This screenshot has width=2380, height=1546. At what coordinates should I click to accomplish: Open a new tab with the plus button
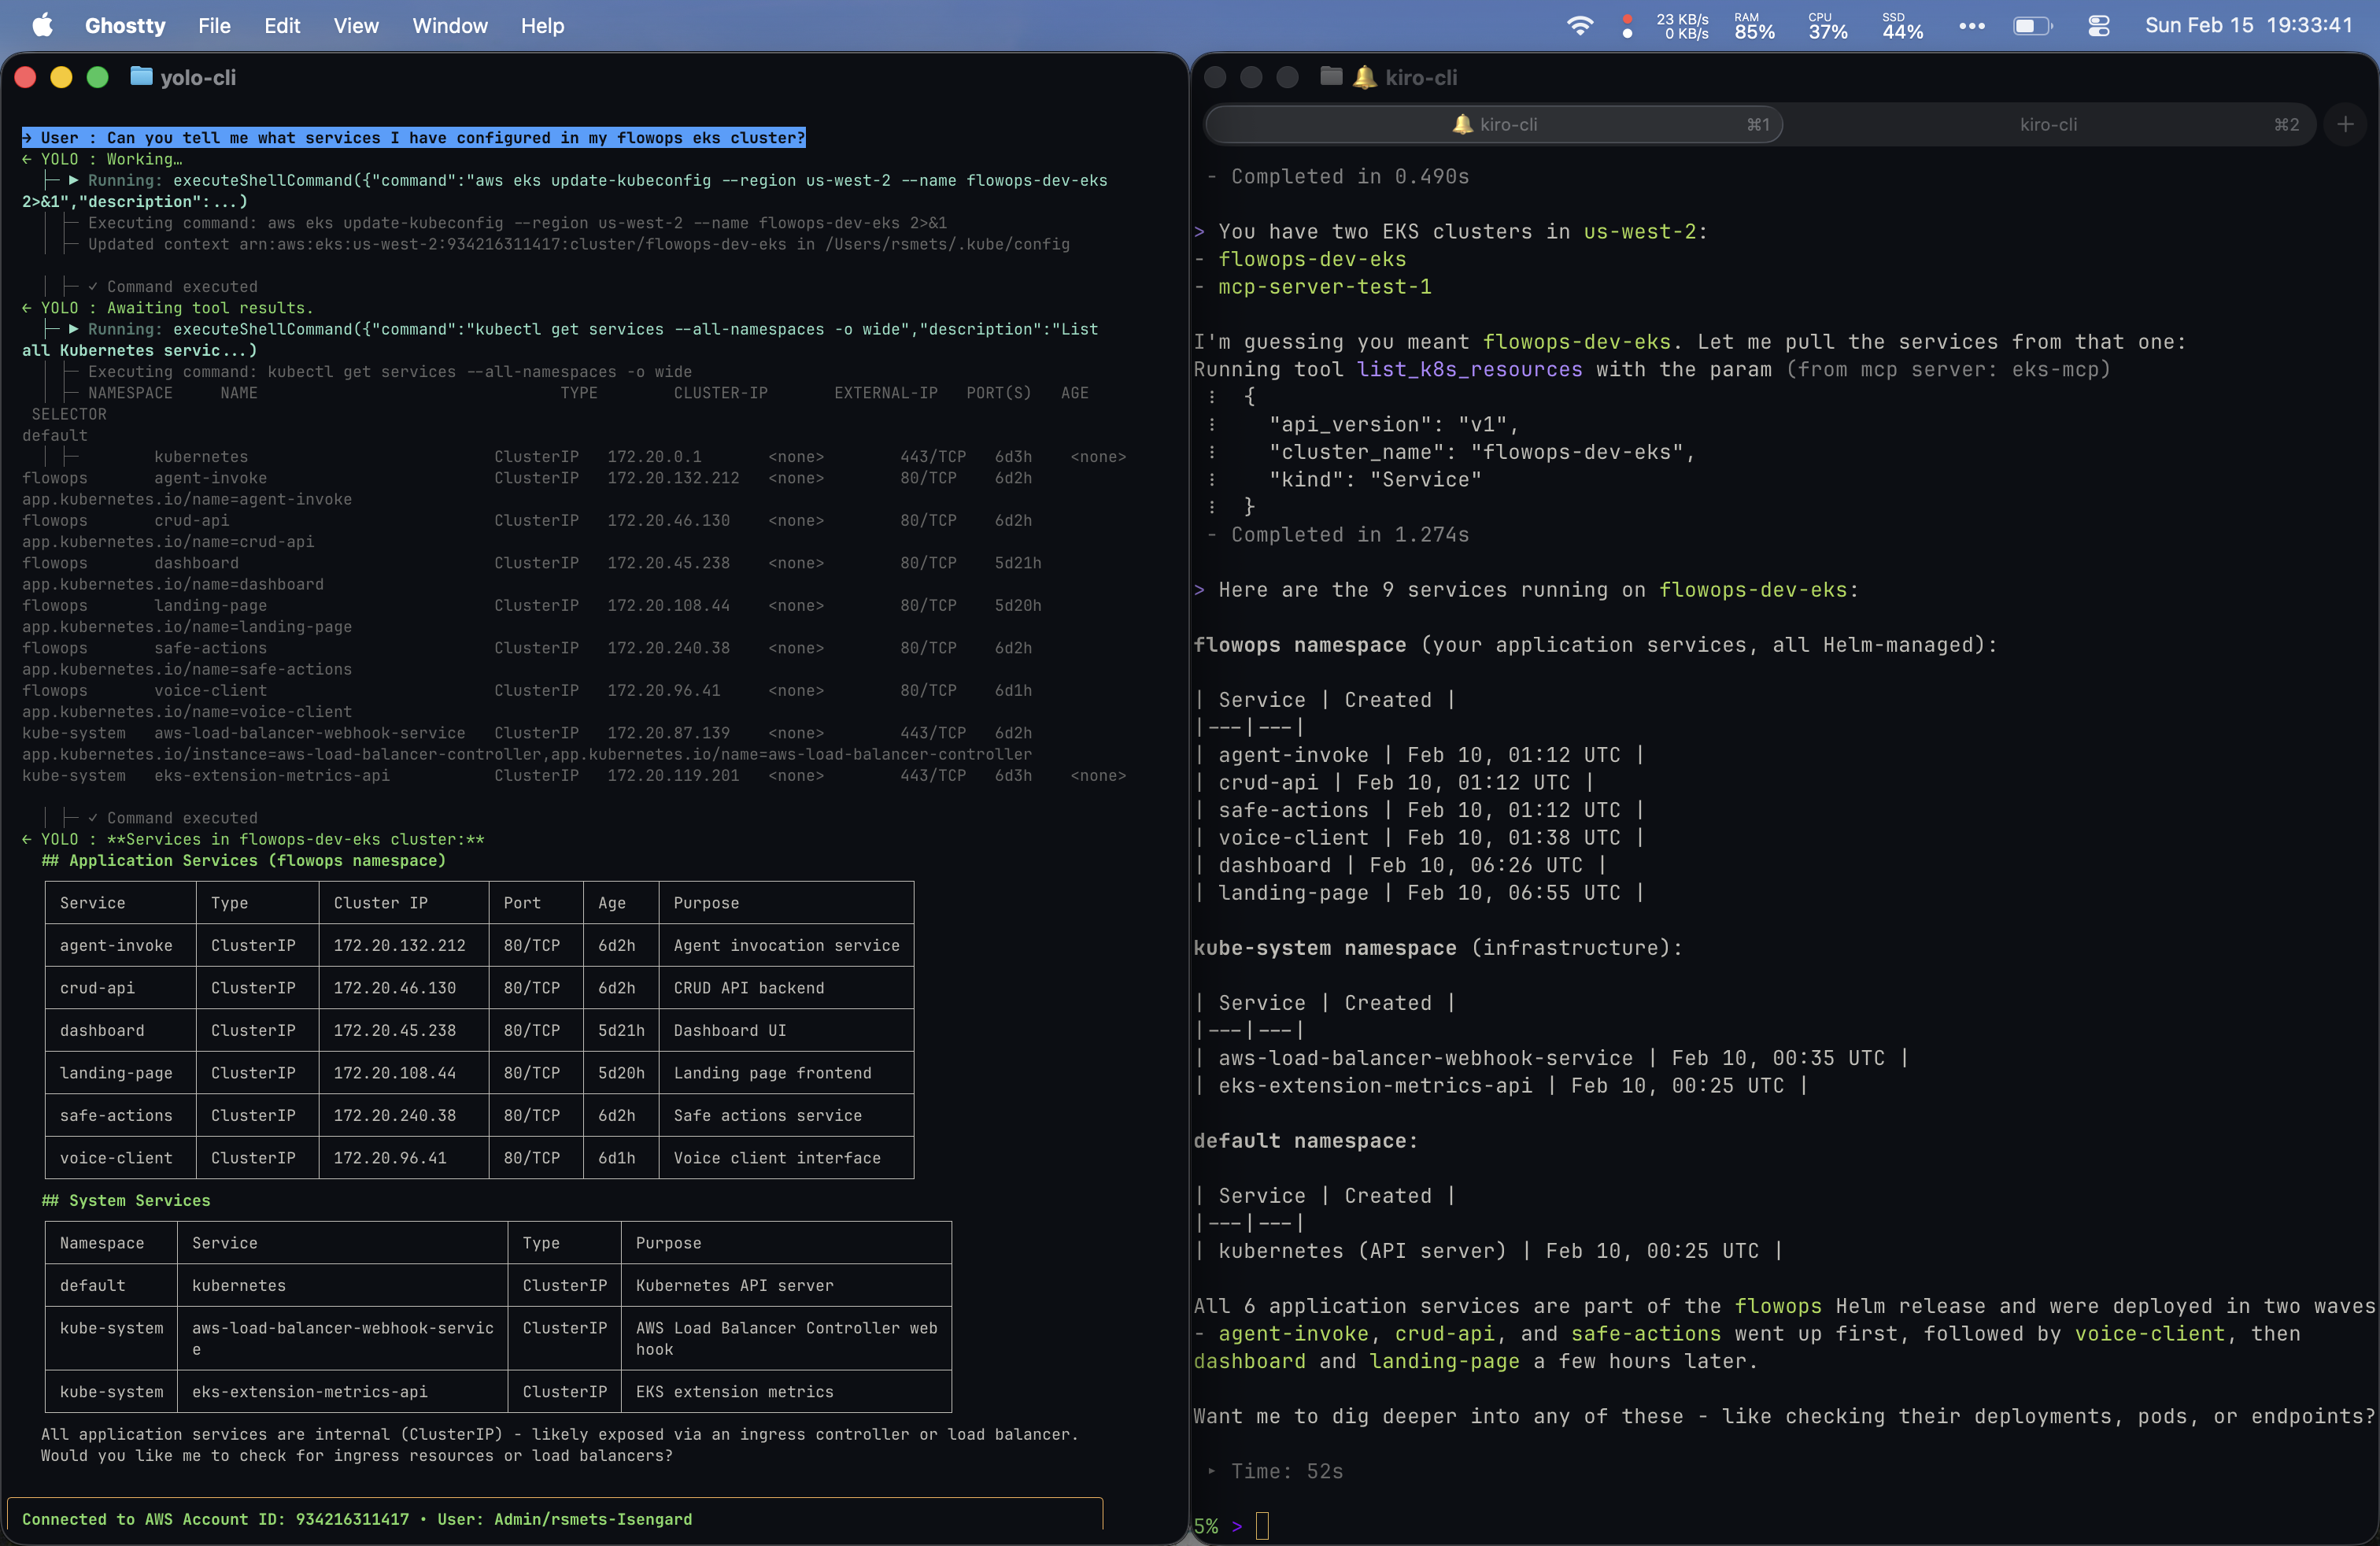click(x=2347, y=124)
